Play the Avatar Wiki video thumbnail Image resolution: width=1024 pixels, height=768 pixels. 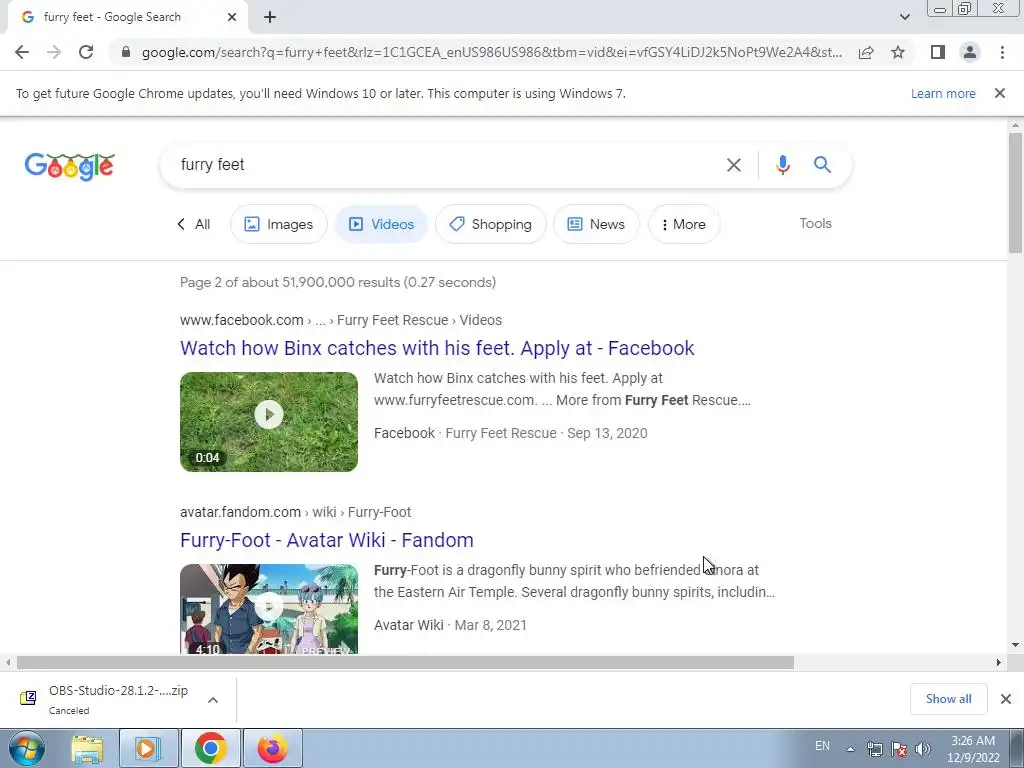(x=269, y=609)
